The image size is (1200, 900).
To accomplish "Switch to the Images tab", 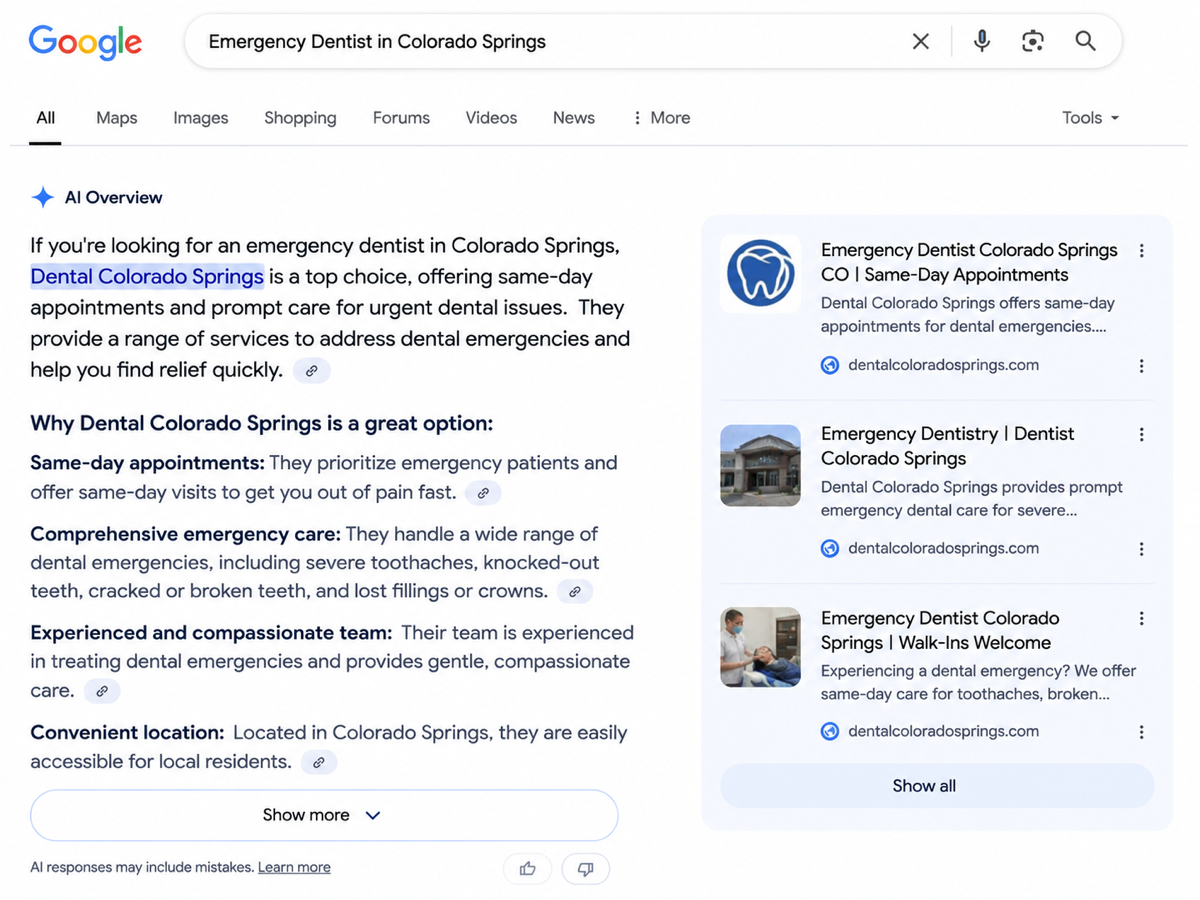I will (x=201, y=118).
